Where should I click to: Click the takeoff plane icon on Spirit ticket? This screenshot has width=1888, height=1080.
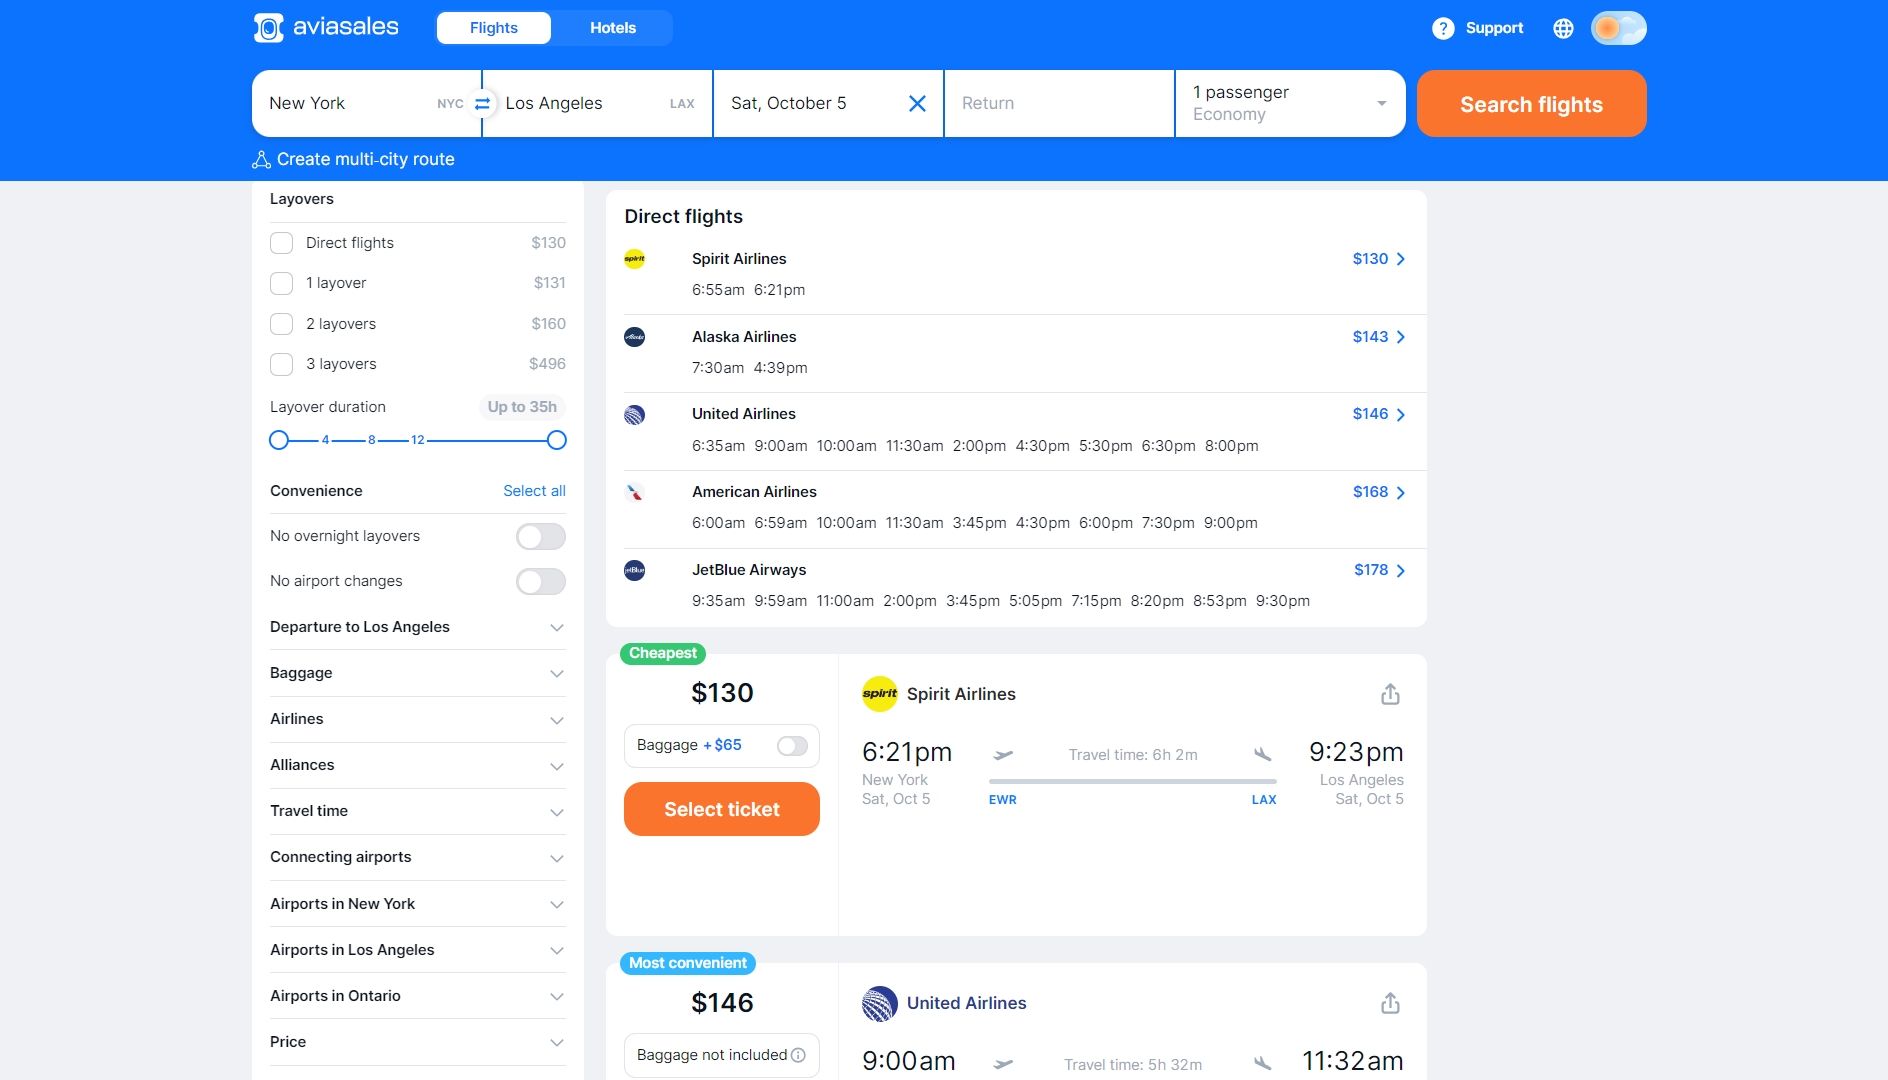click(1003, 755)
